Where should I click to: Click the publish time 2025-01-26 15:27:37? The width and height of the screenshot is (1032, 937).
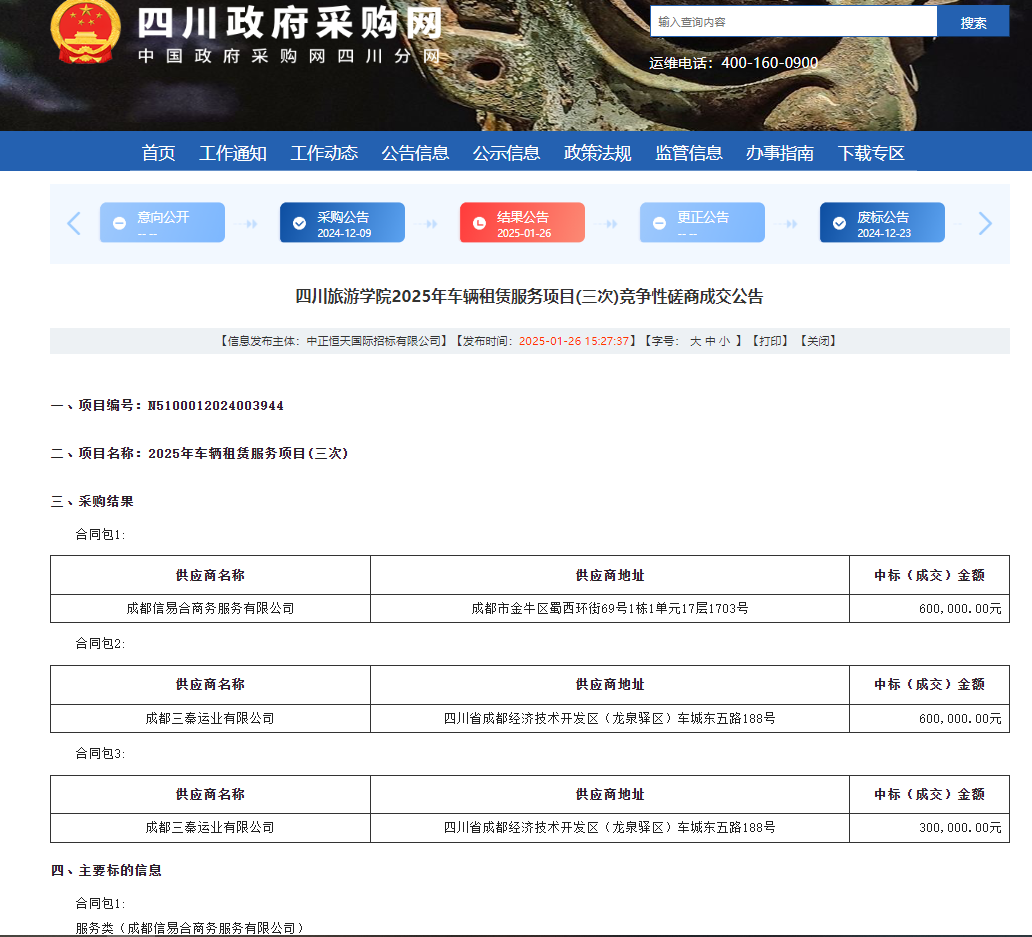[574, 341]
